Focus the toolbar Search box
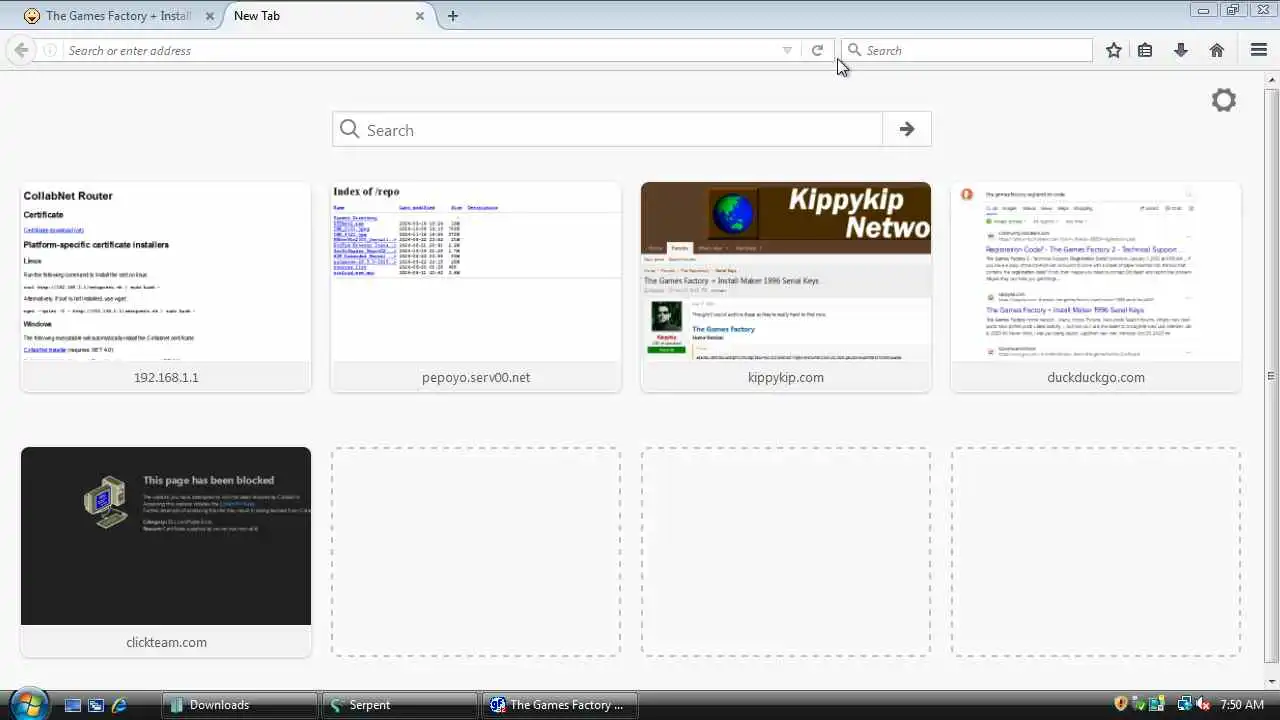1280x720 pixels. coord(967,50)
